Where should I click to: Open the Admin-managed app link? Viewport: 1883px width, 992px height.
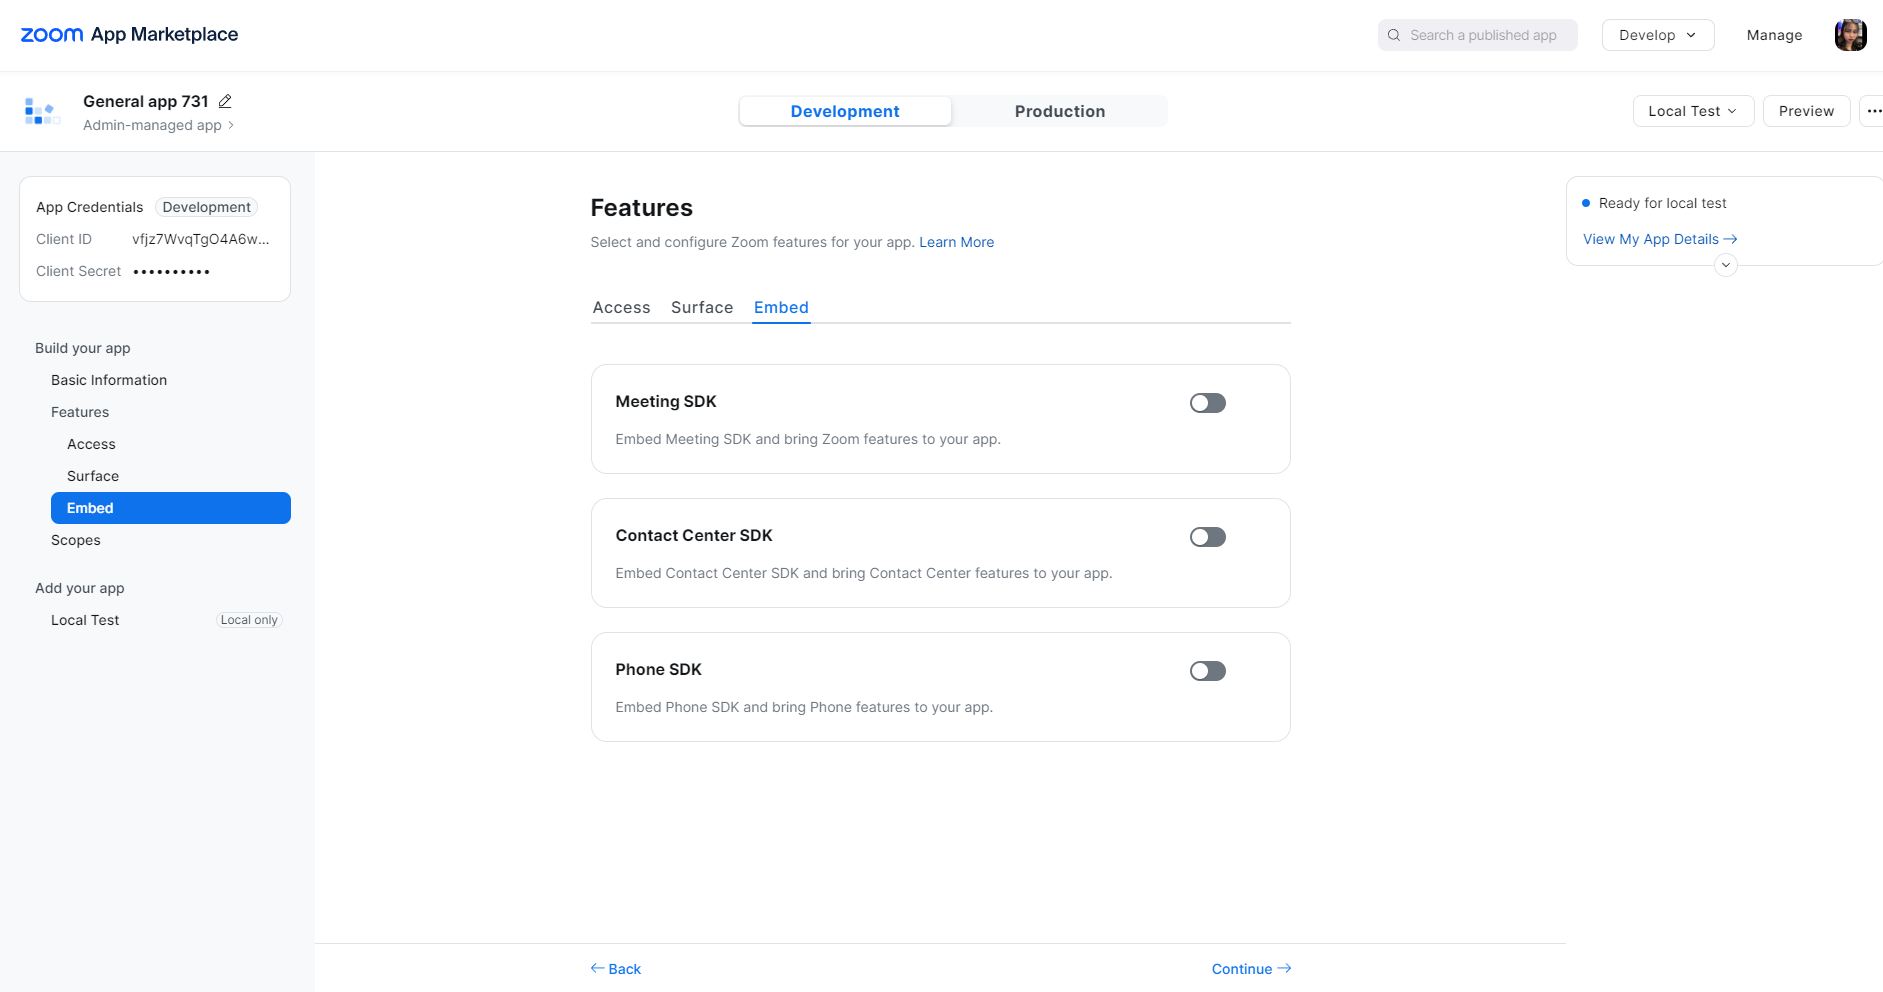pyautogui.click(x=158, y=125)
